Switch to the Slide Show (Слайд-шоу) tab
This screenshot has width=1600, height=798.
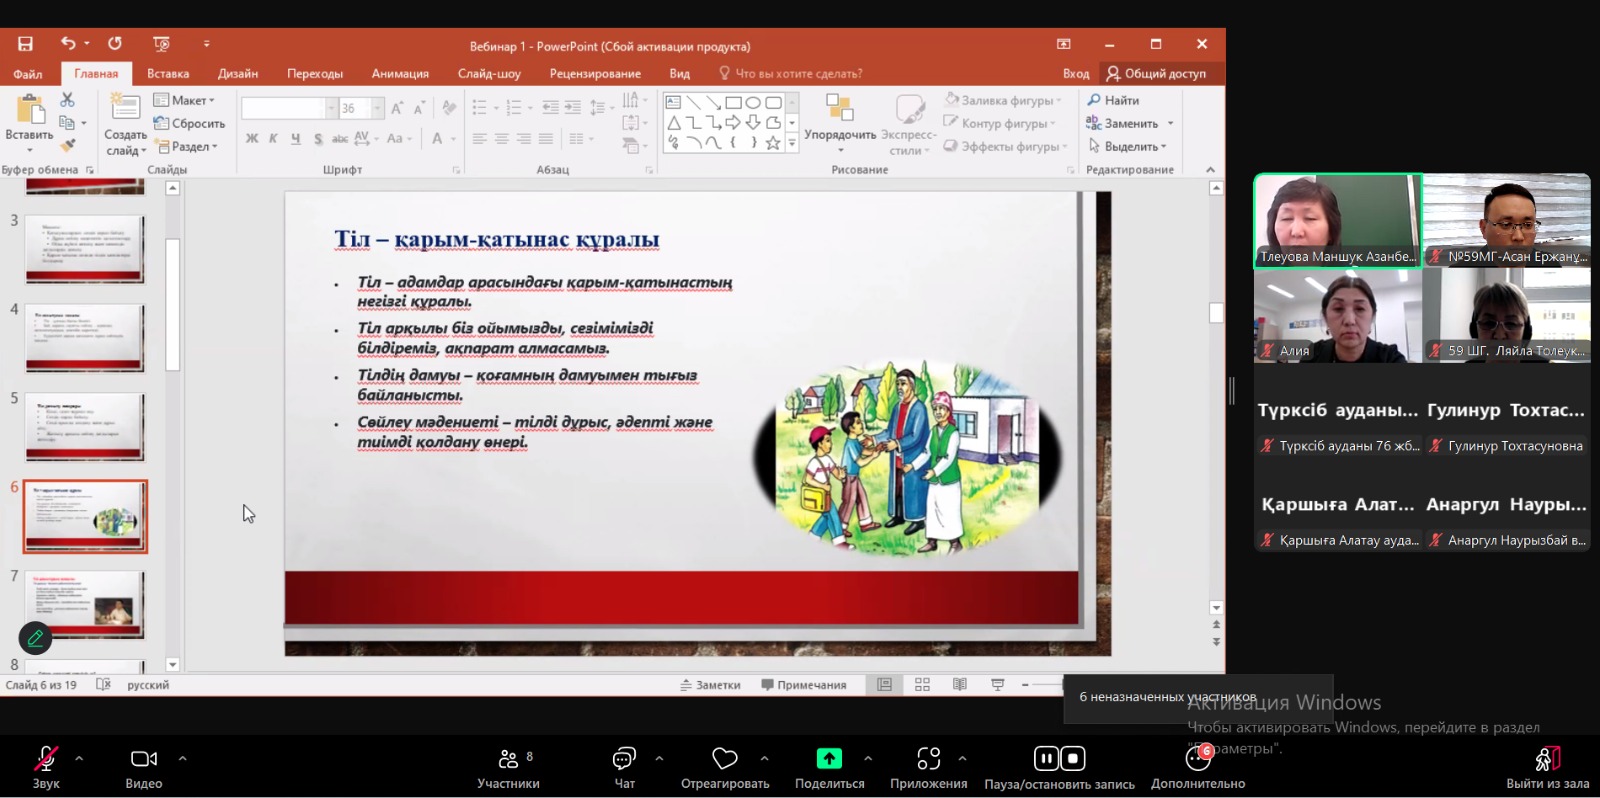(x=489, y=74)
